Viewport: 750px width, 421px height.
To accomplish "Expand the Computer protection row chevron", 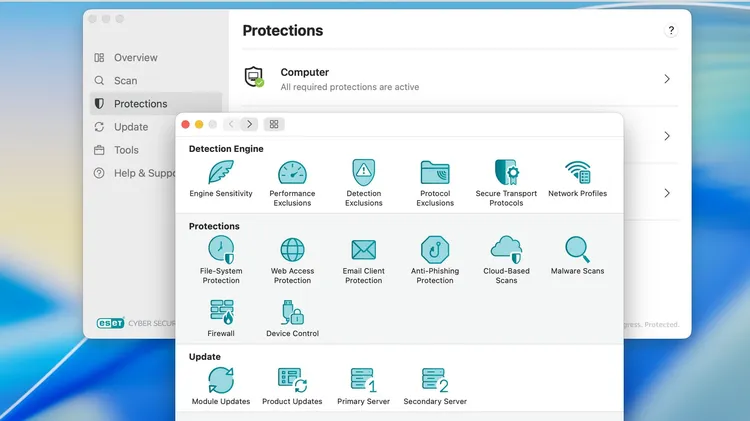I will point(667,79).
